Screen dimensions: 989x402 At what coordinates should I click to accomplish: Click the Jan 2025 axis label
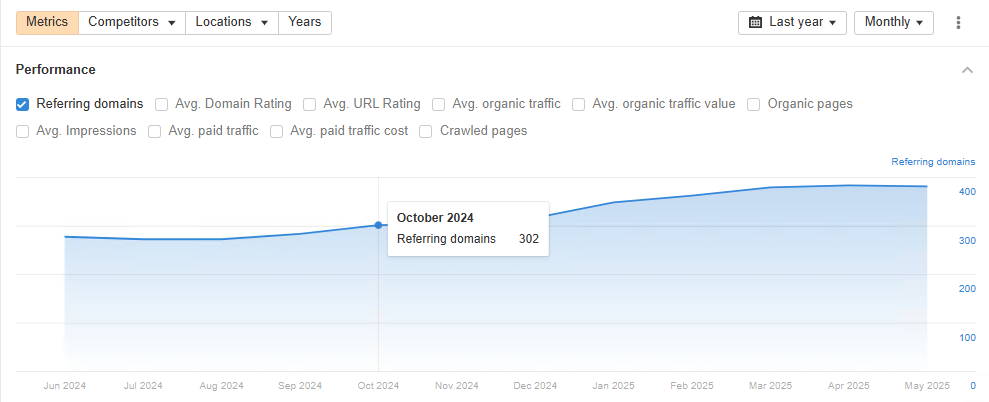(614, 386)
